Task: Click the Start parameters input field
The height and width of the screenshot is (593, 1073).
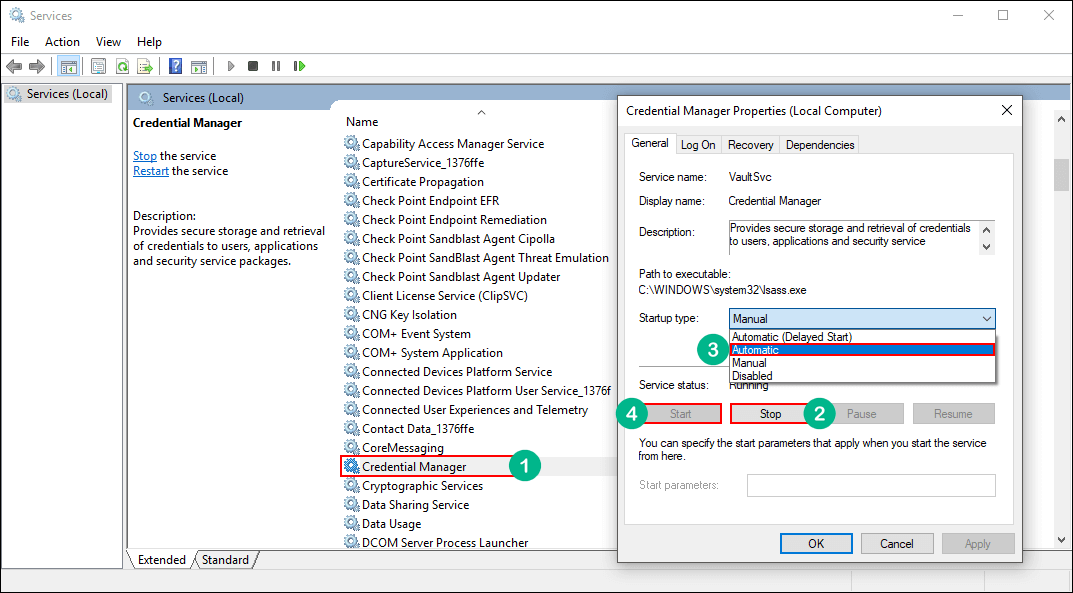Action: click(x=871, y=485)
